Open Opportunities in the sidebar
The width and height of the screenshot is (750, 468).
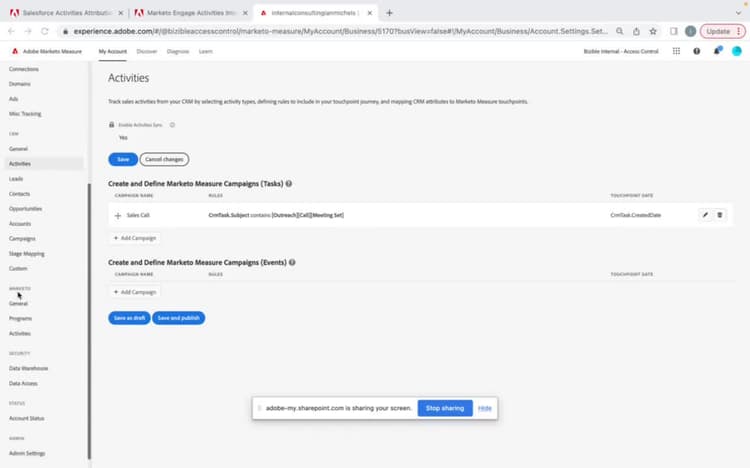click(x=25, y=209)
